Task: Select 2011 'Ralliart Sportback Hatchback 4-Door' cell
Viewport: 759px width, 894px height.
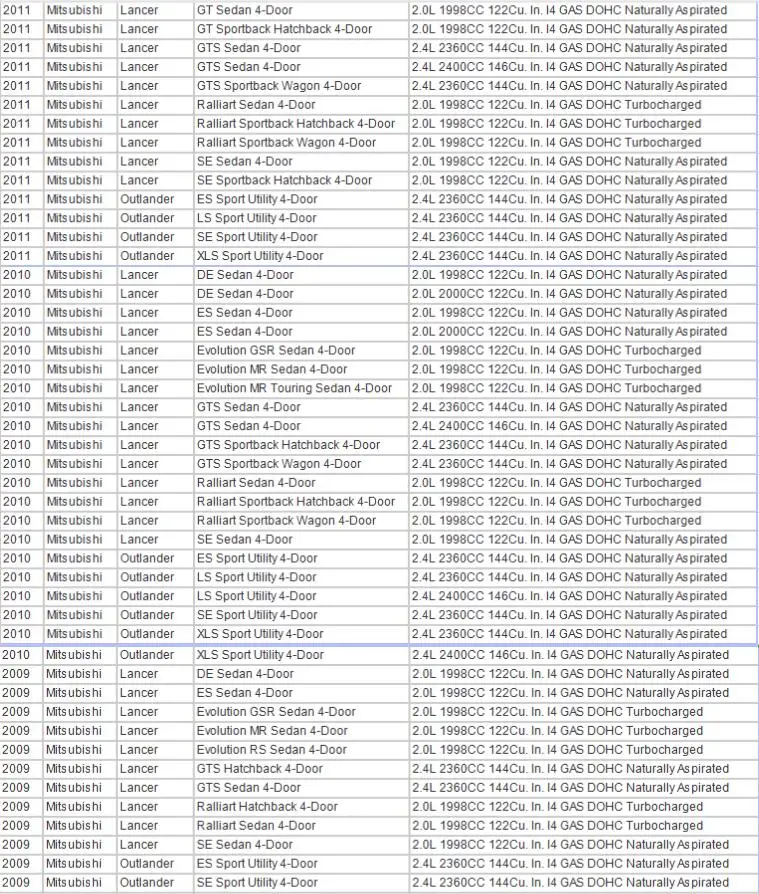Action: (301, 123)
